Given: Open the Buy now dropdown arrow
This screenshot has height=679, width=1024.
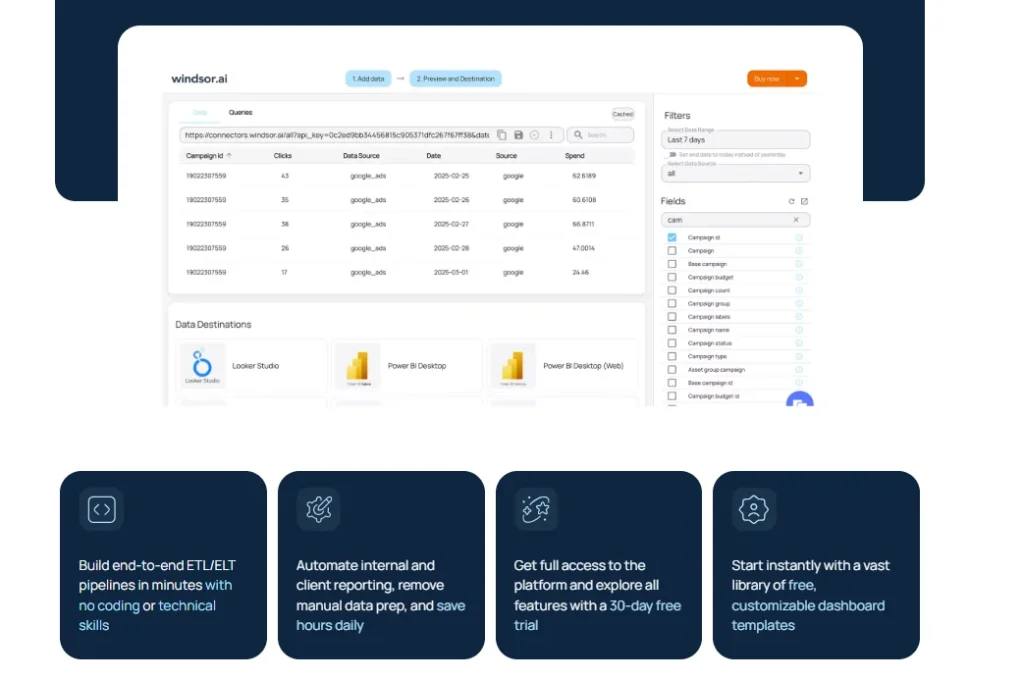Looking at the screenshot, I should (797, 78).
